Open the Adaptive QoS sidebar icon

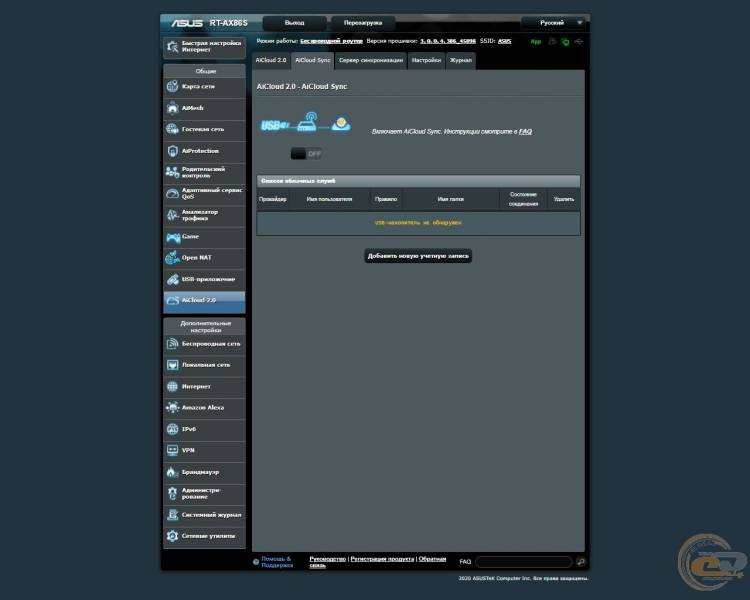(172, 193)
